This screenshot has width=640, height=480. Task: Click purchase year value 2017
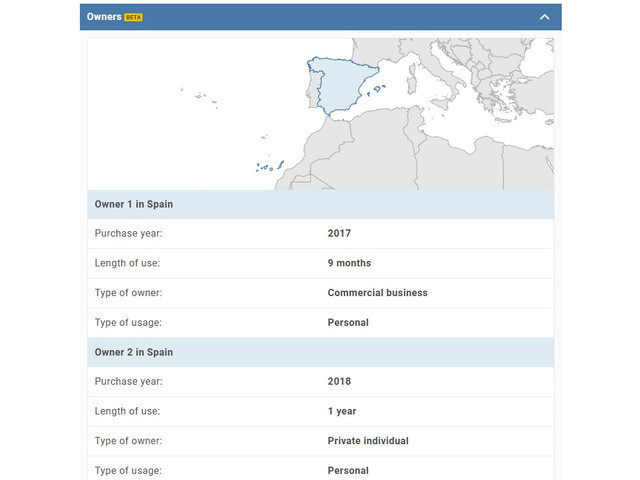coord(339,234)
